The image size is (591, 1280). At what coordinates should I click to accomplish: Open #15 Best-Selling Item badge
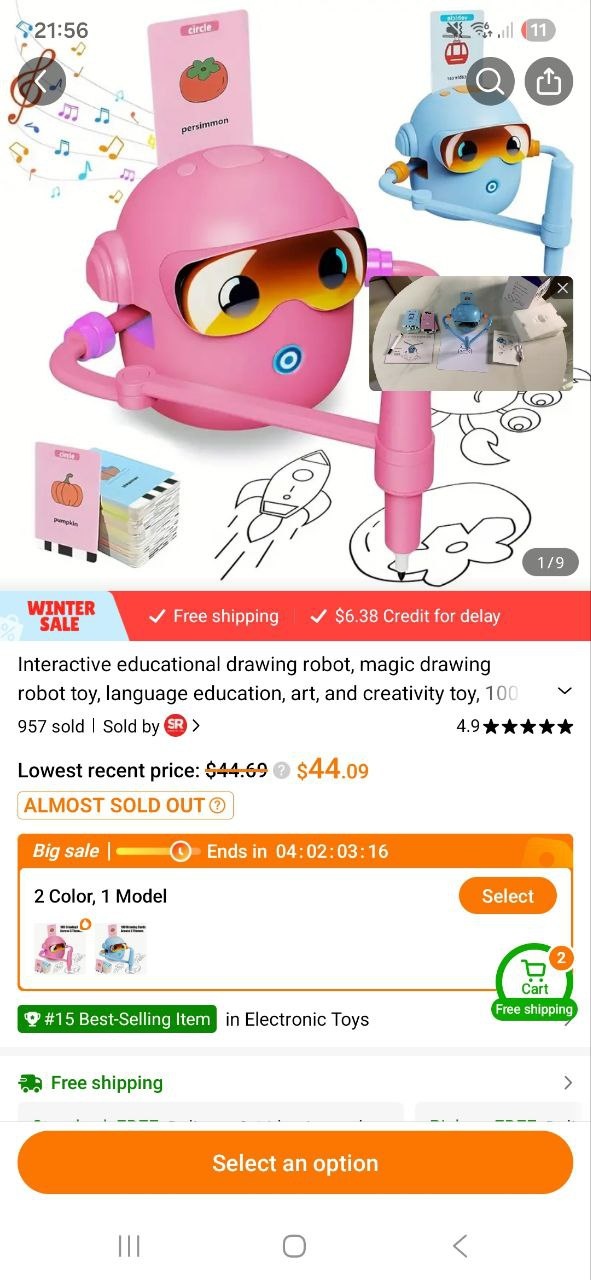[117, 1019]
